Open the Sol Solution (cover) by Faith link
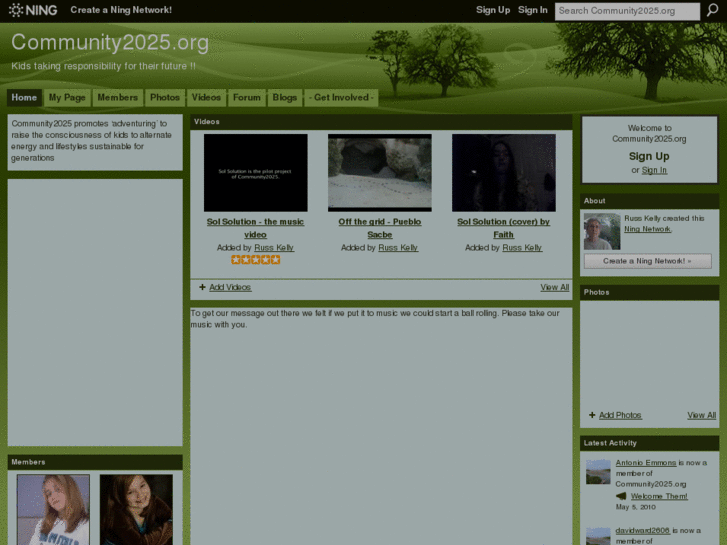727x545 pixels. point(504,228)
